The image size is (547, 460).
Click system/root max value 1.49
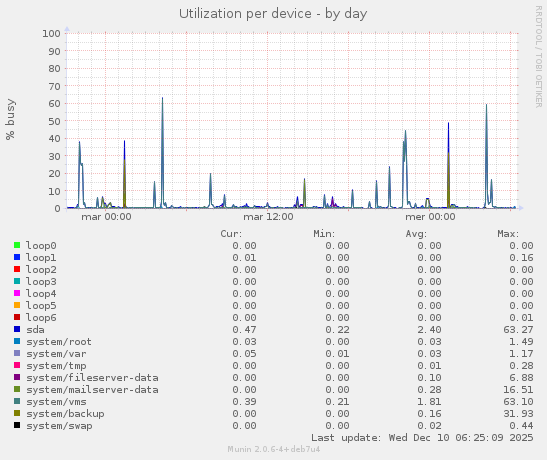tap(521, 342)
